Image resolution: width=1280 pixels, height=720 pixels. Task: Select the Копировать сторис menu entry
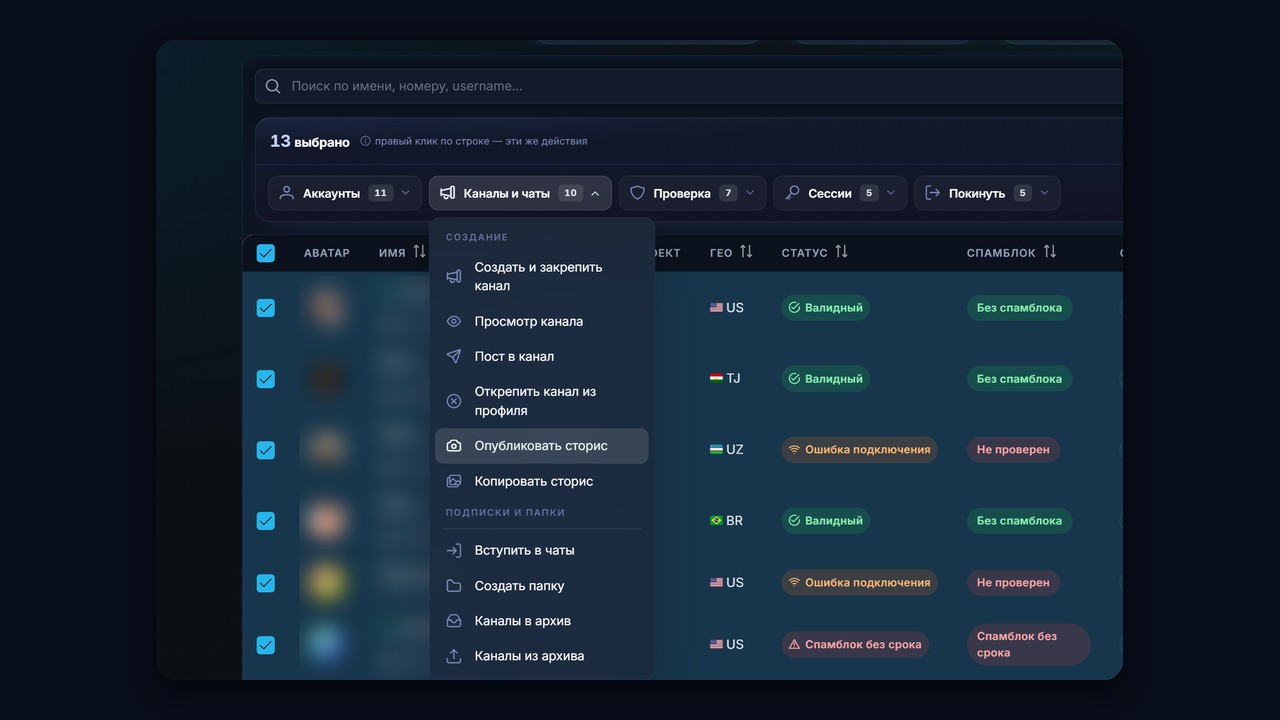tap(542, 481)
